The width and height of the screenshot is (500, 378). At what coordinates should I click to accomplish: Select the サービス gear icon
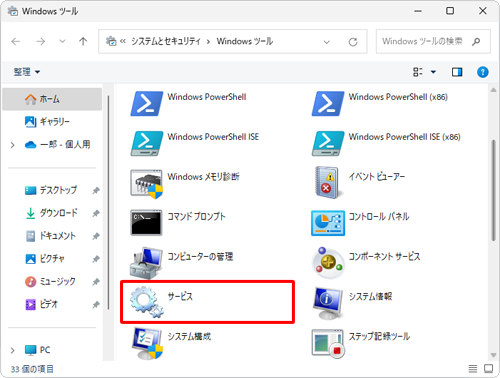tap(147, 302)
